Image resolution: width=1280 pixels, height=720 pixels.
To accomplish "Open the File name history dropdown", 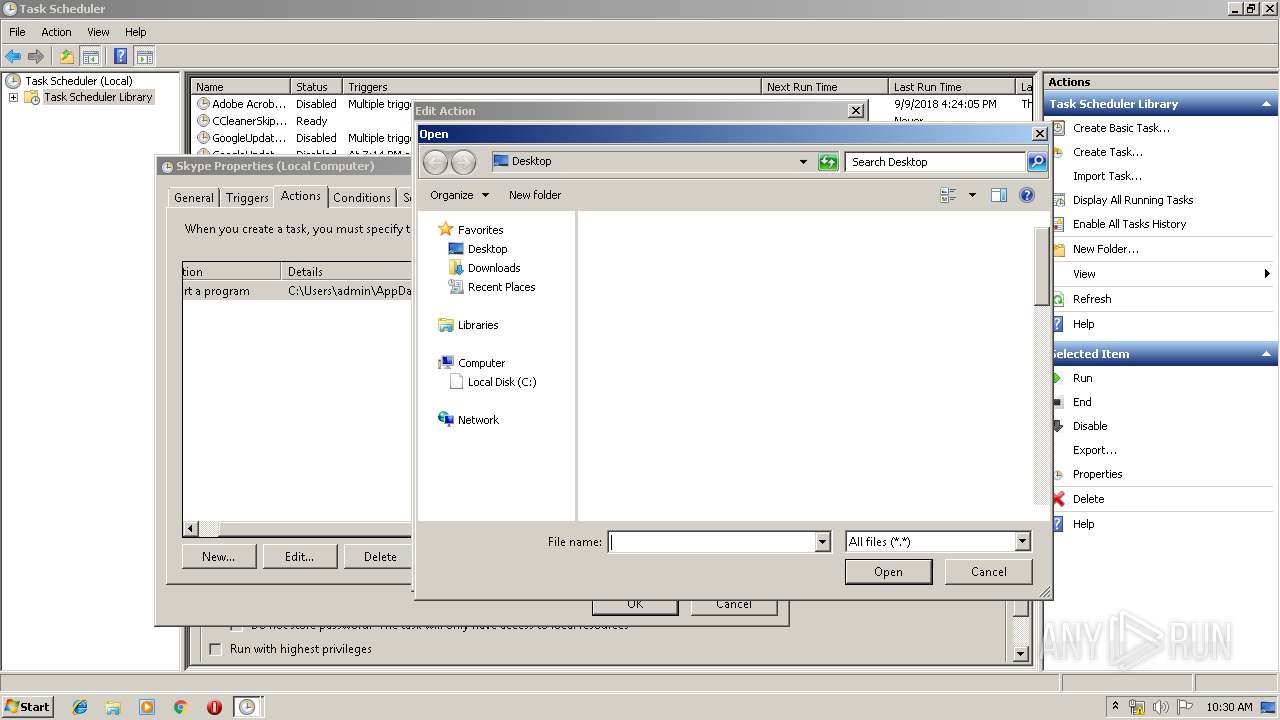I will click(x=823, y=542).
